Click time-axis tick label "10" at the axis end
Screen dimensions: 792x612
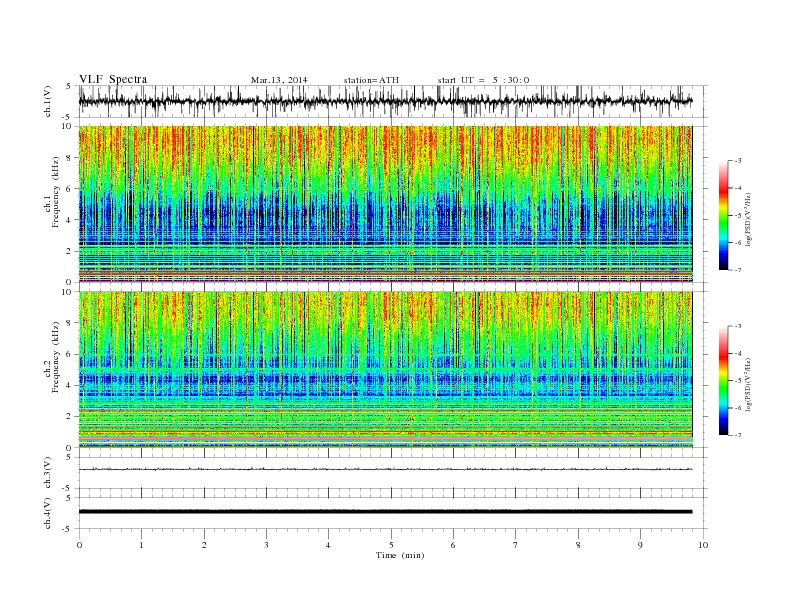coord(703,545)
